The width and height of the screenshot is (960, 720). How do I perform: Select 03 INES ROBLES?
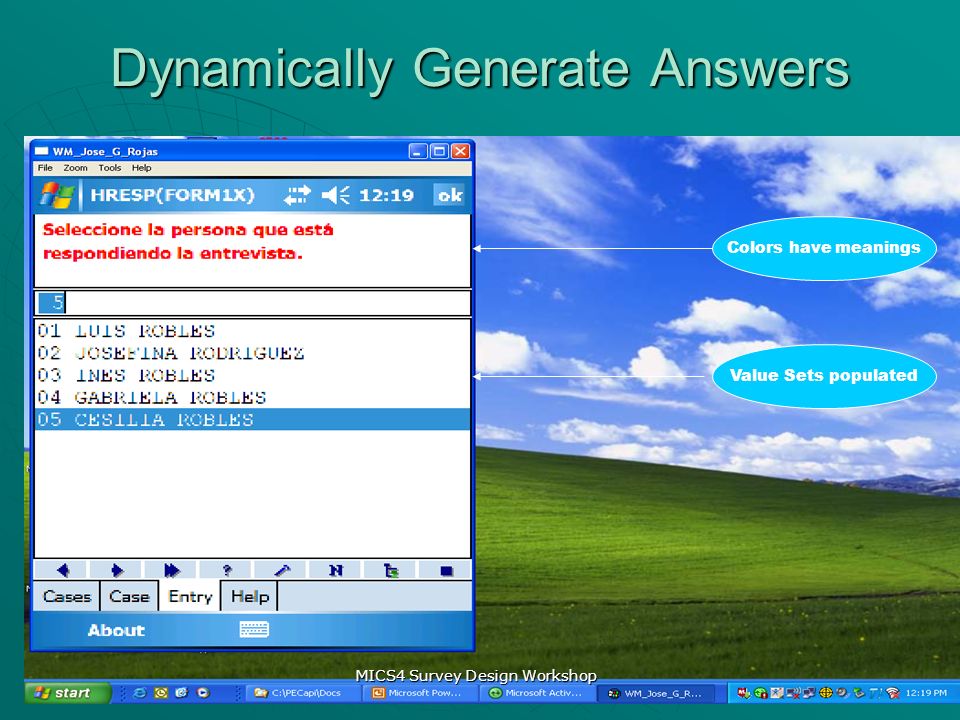coord(252,375)
